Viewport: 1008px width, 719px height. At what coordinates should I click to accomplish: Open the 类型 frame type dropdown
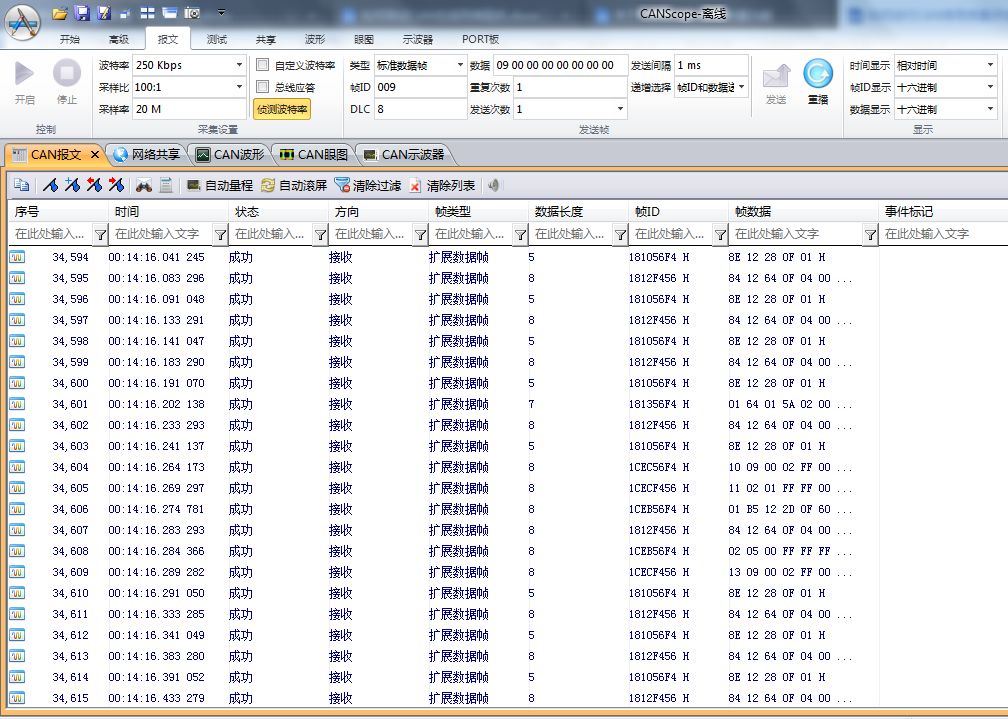click(x=460, y=65)
